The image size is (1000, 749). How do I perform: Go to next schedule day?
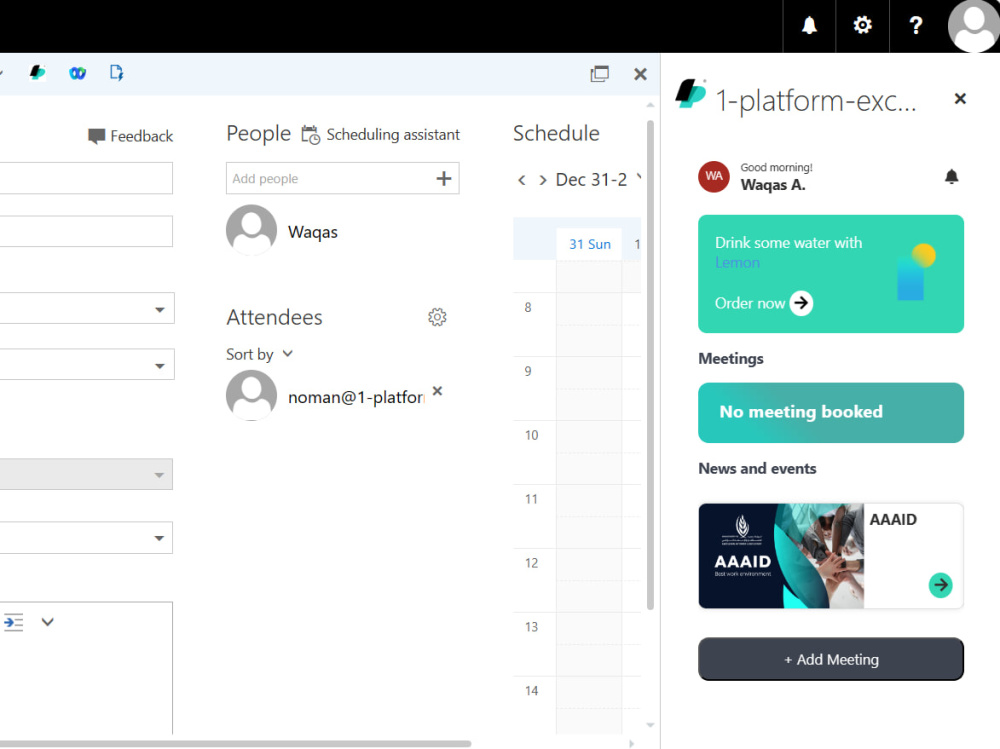[x=543, y=181]
